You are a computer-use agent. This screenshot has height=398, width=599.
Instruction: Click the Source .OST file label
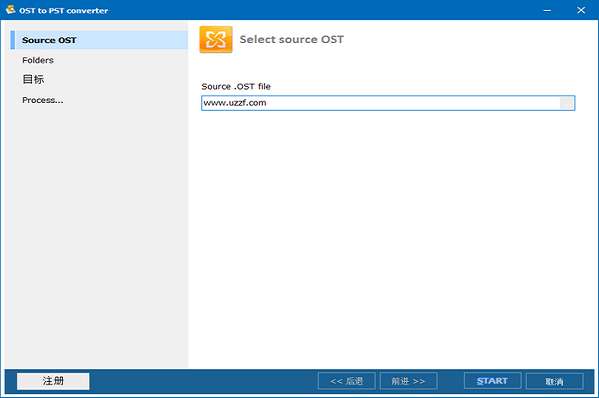[236, 87]
